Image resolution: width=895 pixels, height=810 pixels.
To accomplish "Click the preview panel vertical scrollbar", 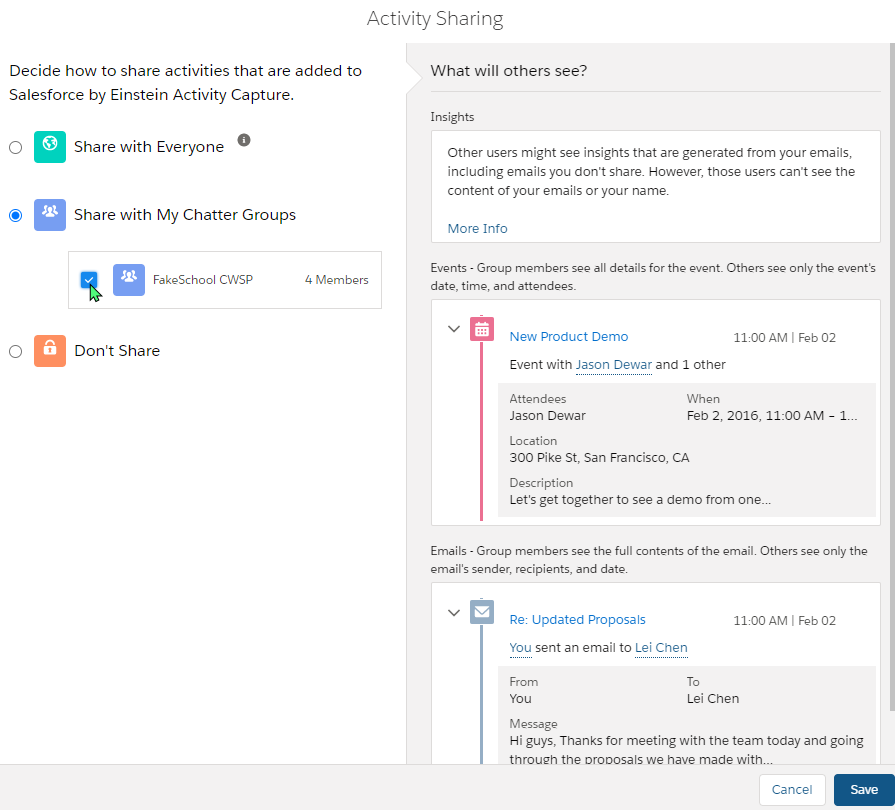I will point(892,377).
